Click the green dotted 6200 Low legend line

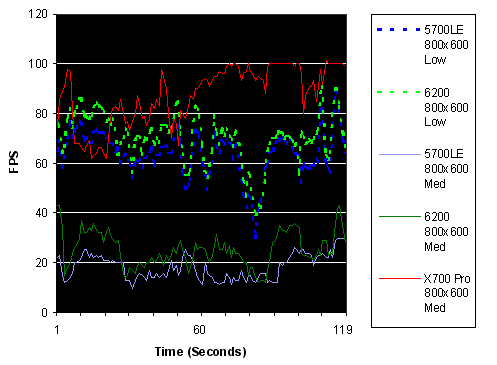click(x=399, y=92)
